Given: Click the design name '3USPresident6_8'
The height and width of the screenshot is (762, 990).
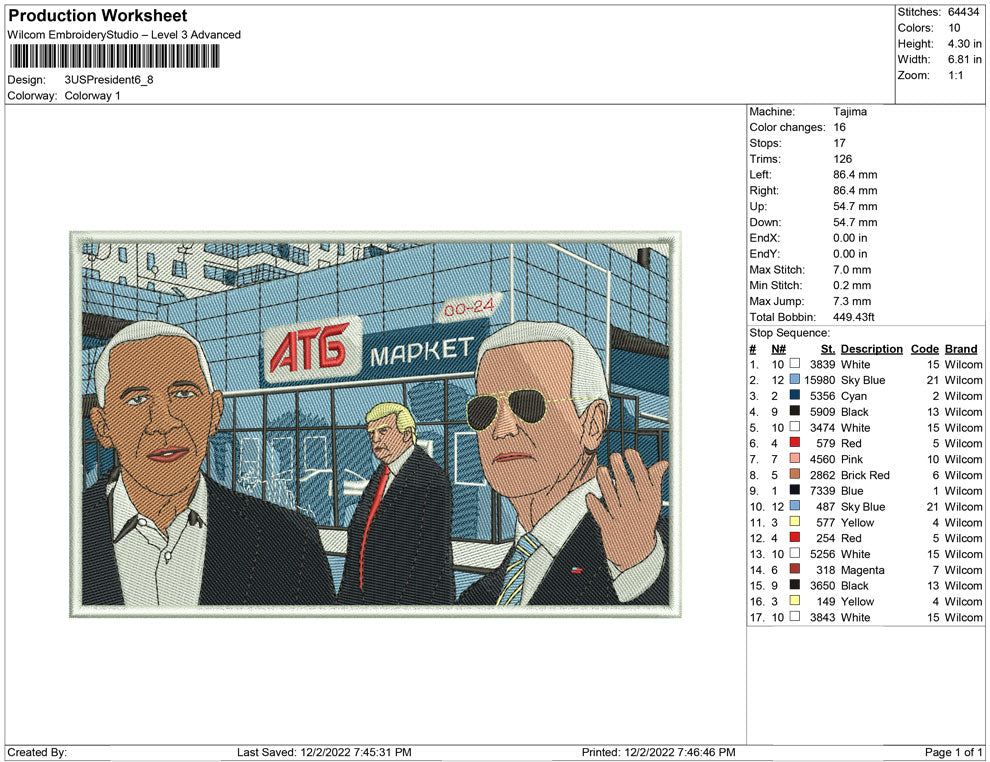Looking at the screenshot, I should point(109,80).
